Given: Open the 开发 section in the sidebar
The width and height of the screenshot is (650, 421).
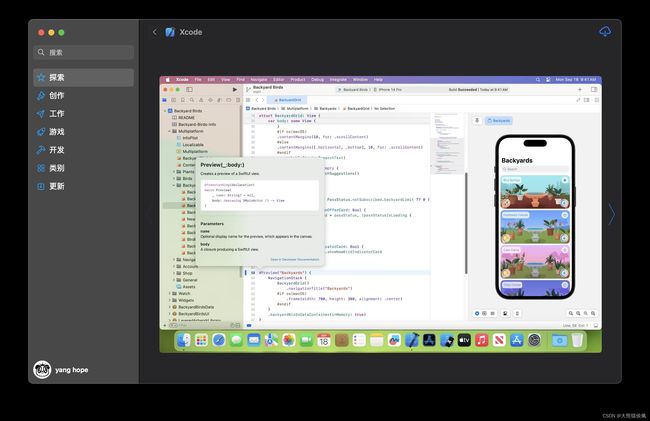Looking at the screenshot, I should [x=83, y=150].
